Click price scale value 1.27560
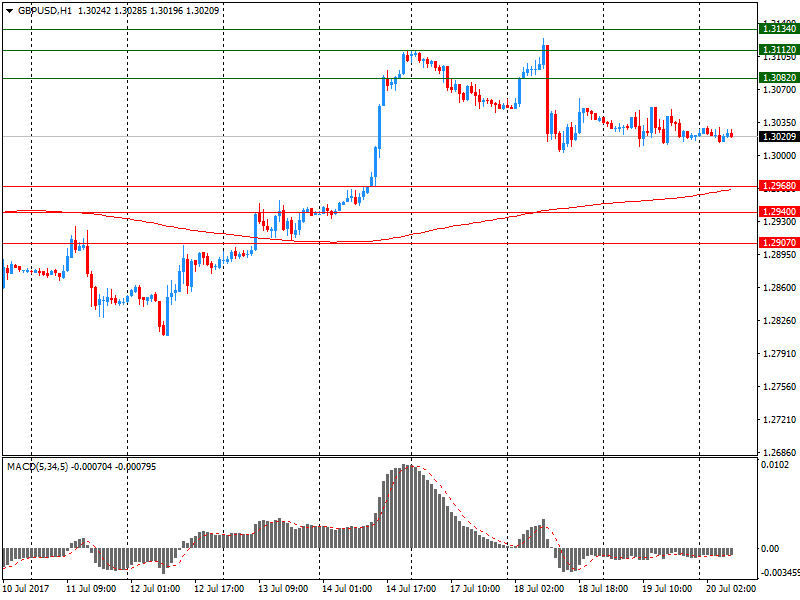800x600 pixels. point(779,387)
